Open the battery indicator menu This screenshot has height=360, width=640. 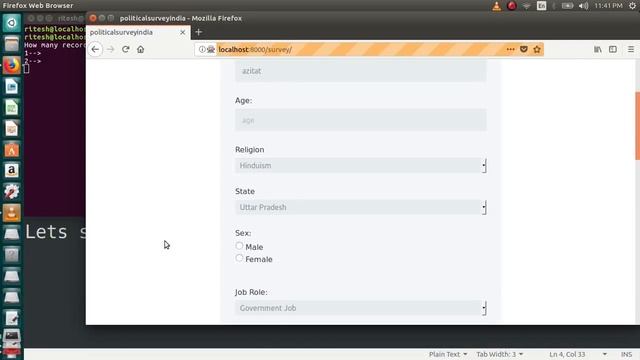[567, 6]
